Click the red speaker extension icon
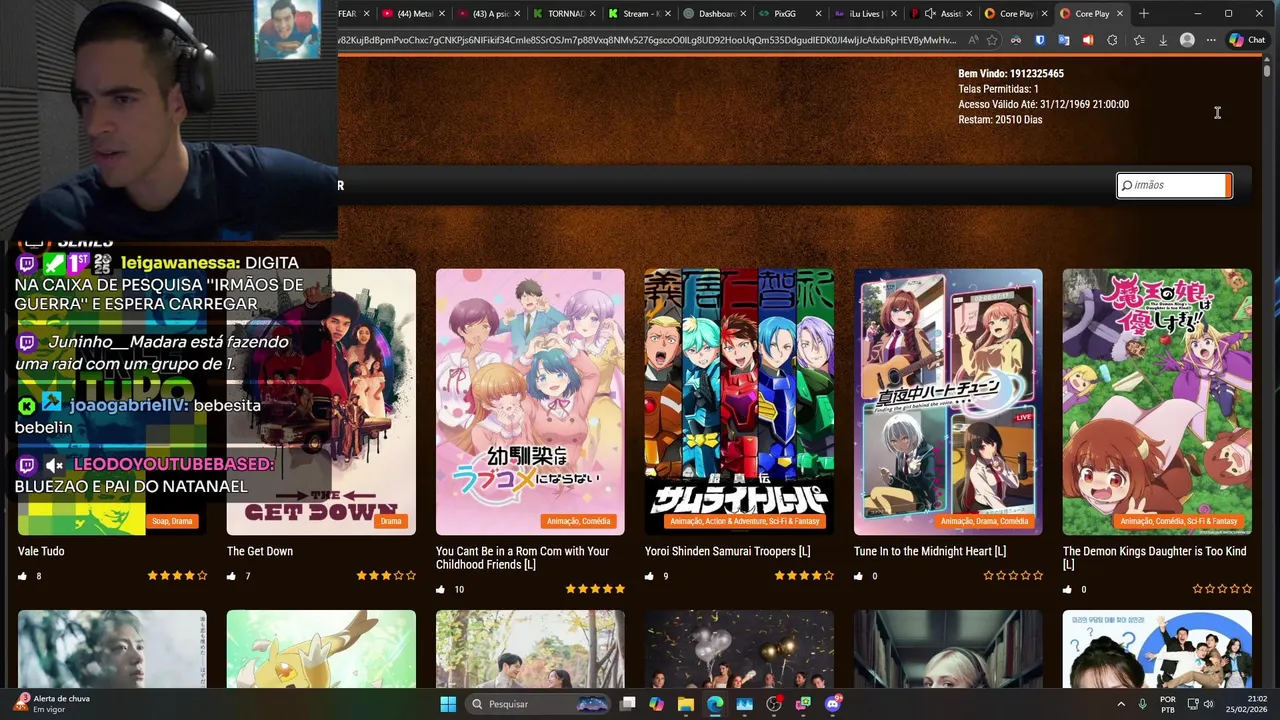Screen dimensions: 1280x720 tap(1088, 40)
